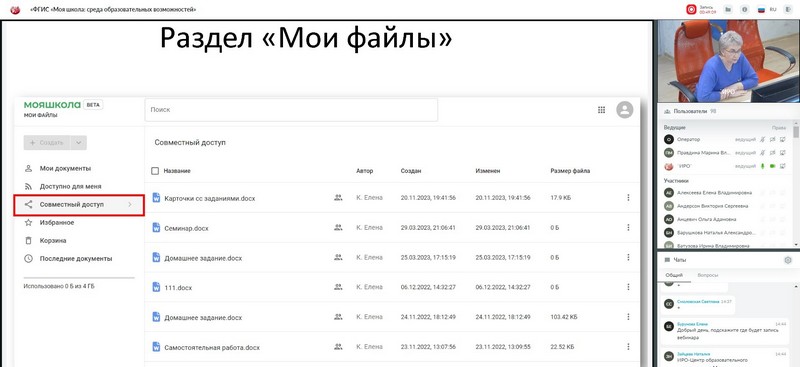Click creation date 06.12.2022, 14:32:27

coord(428,287)
